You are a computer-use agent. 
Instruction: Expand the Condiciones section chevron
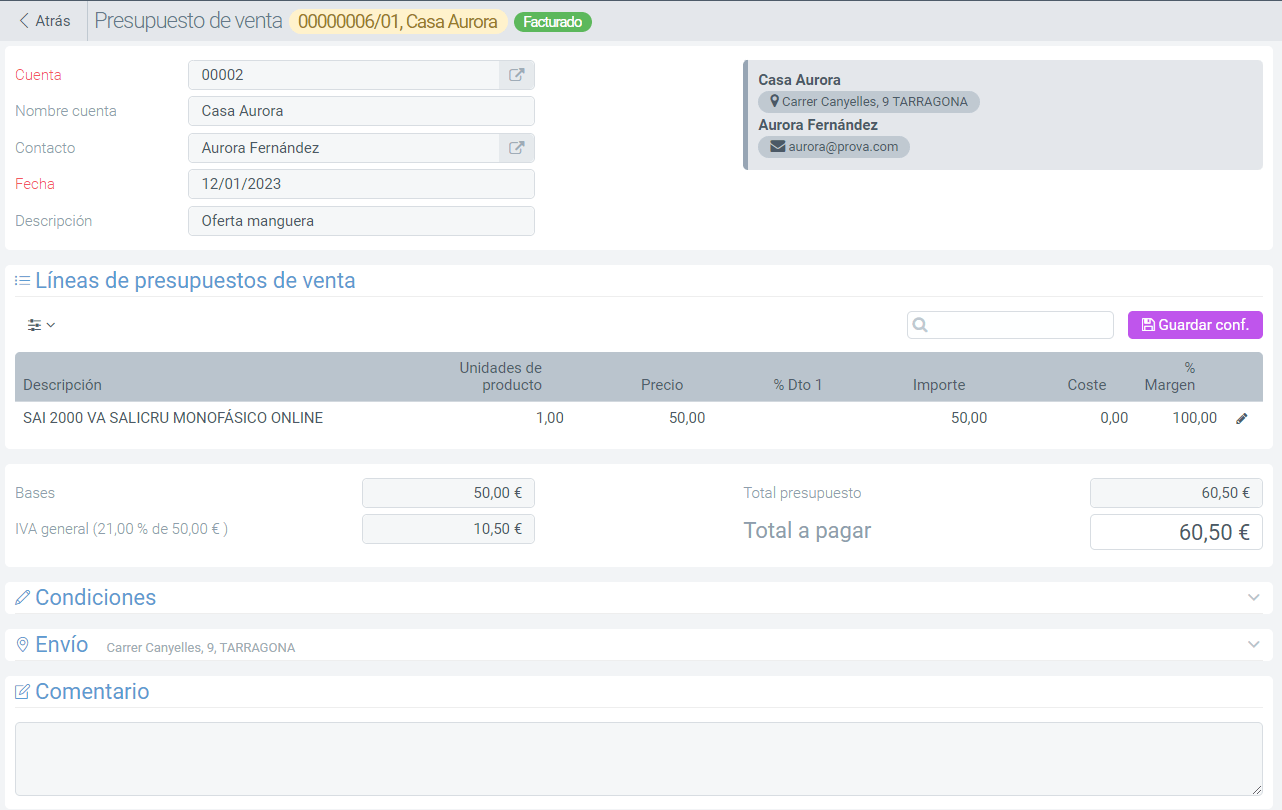[x=1254, y=597]
